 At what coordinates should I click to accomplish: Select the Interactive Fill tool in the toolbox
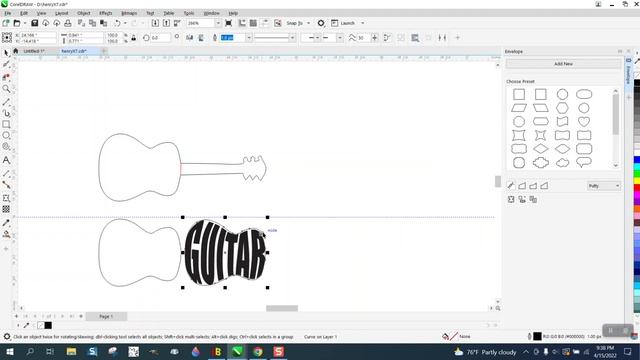click(6, 234)
